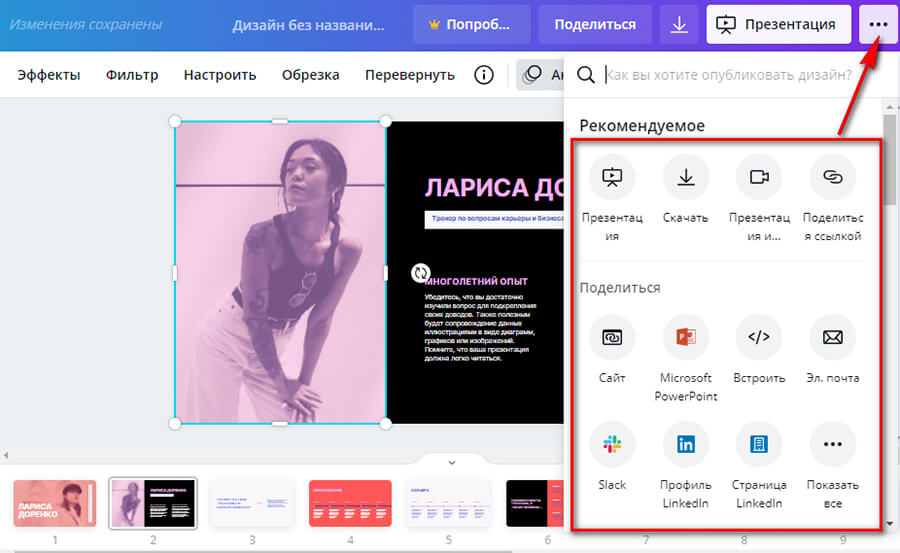Screen dimensions: 900x553
Task: Open the Эффекты toolbar menu
Action: coord(49,75)
